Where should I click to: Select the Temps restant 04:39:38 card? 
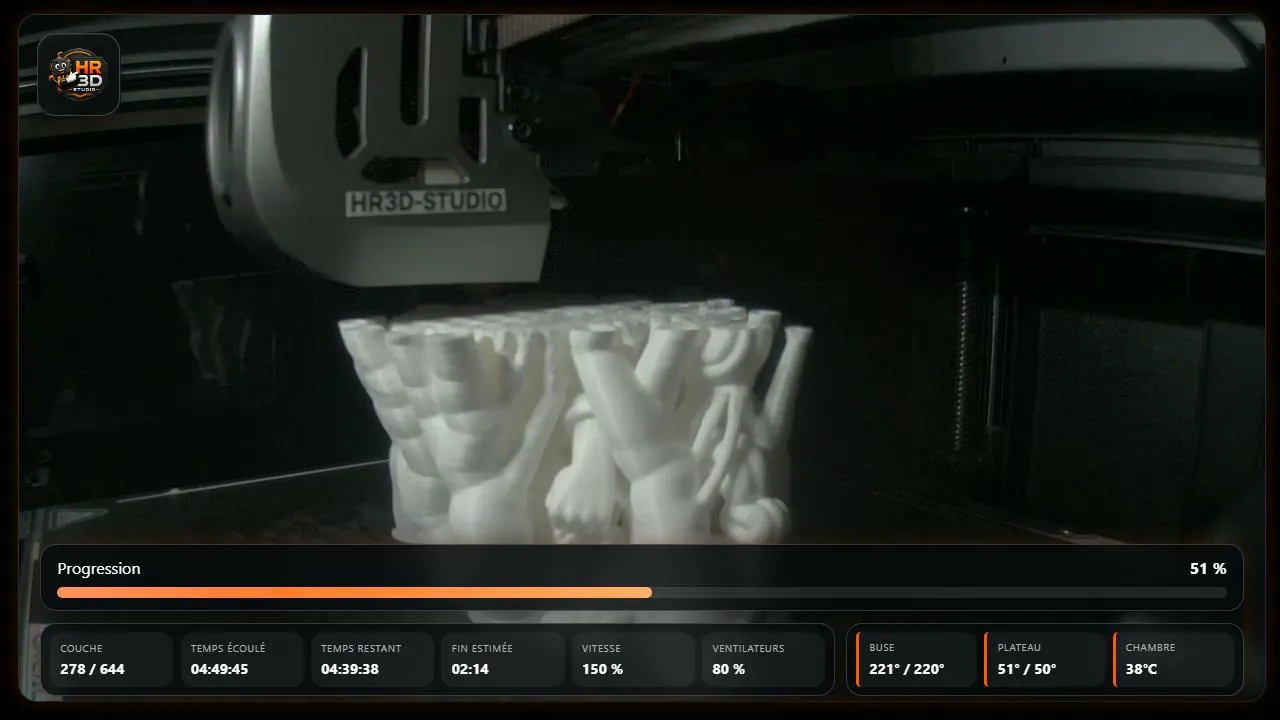tap(372, 660)
